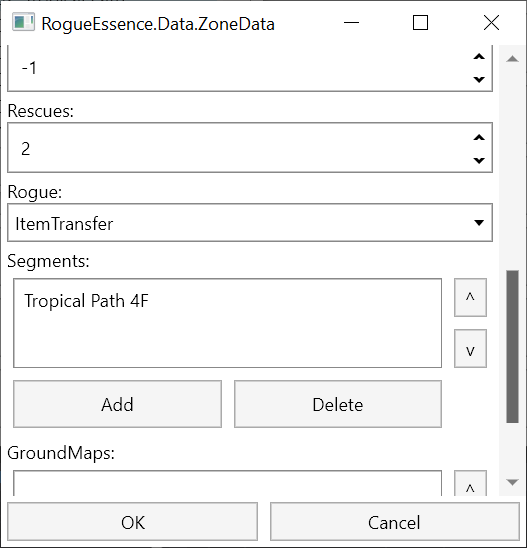The width and height of the screenshot is (527, 548).
Task: Increment the -1 field using up arrow
Action: (479, 57)
